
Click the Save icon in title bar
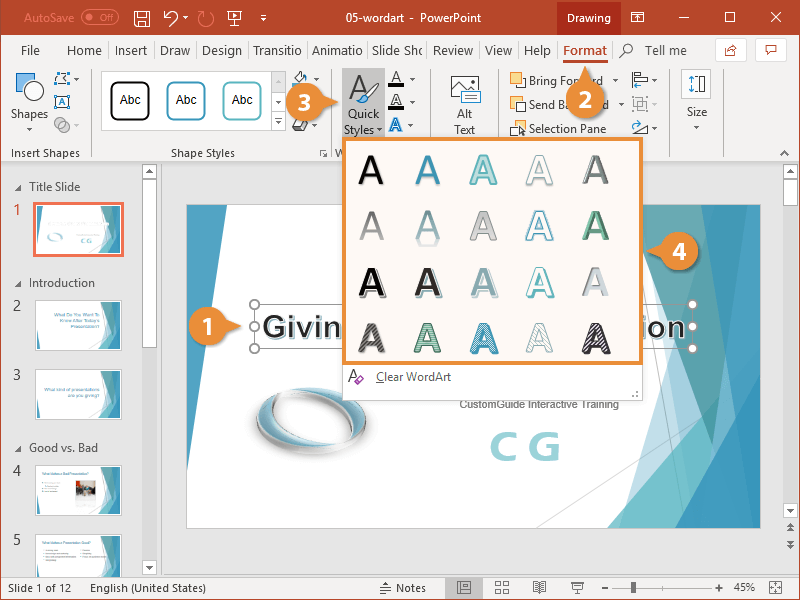tap(142, 18)
